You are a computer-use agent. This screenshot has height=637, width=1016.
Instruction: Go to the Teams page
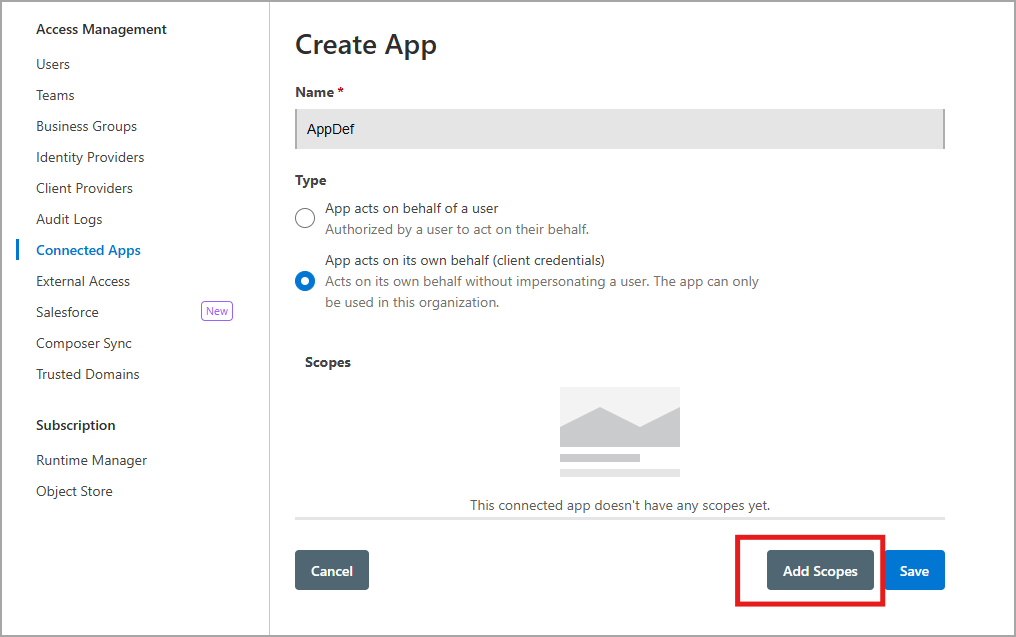point(55,95)
